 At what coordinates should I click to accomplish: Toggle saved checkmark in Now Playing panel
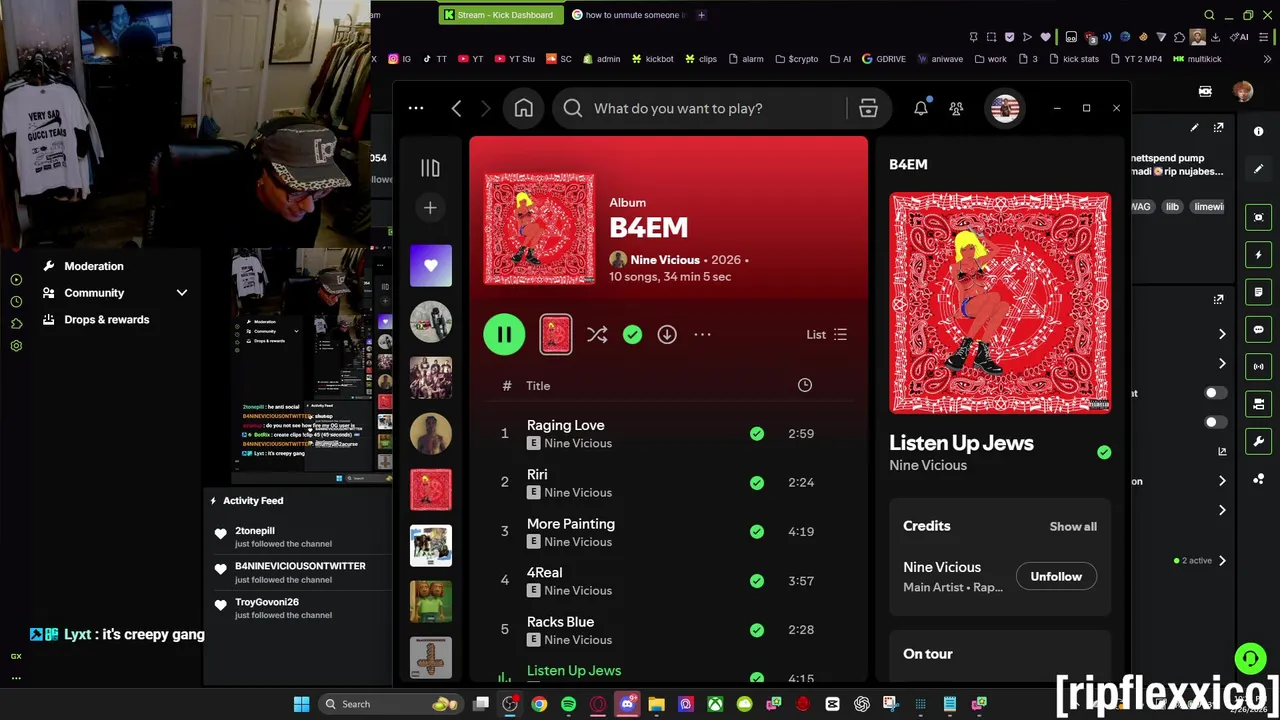click(x=1104, y=452)
